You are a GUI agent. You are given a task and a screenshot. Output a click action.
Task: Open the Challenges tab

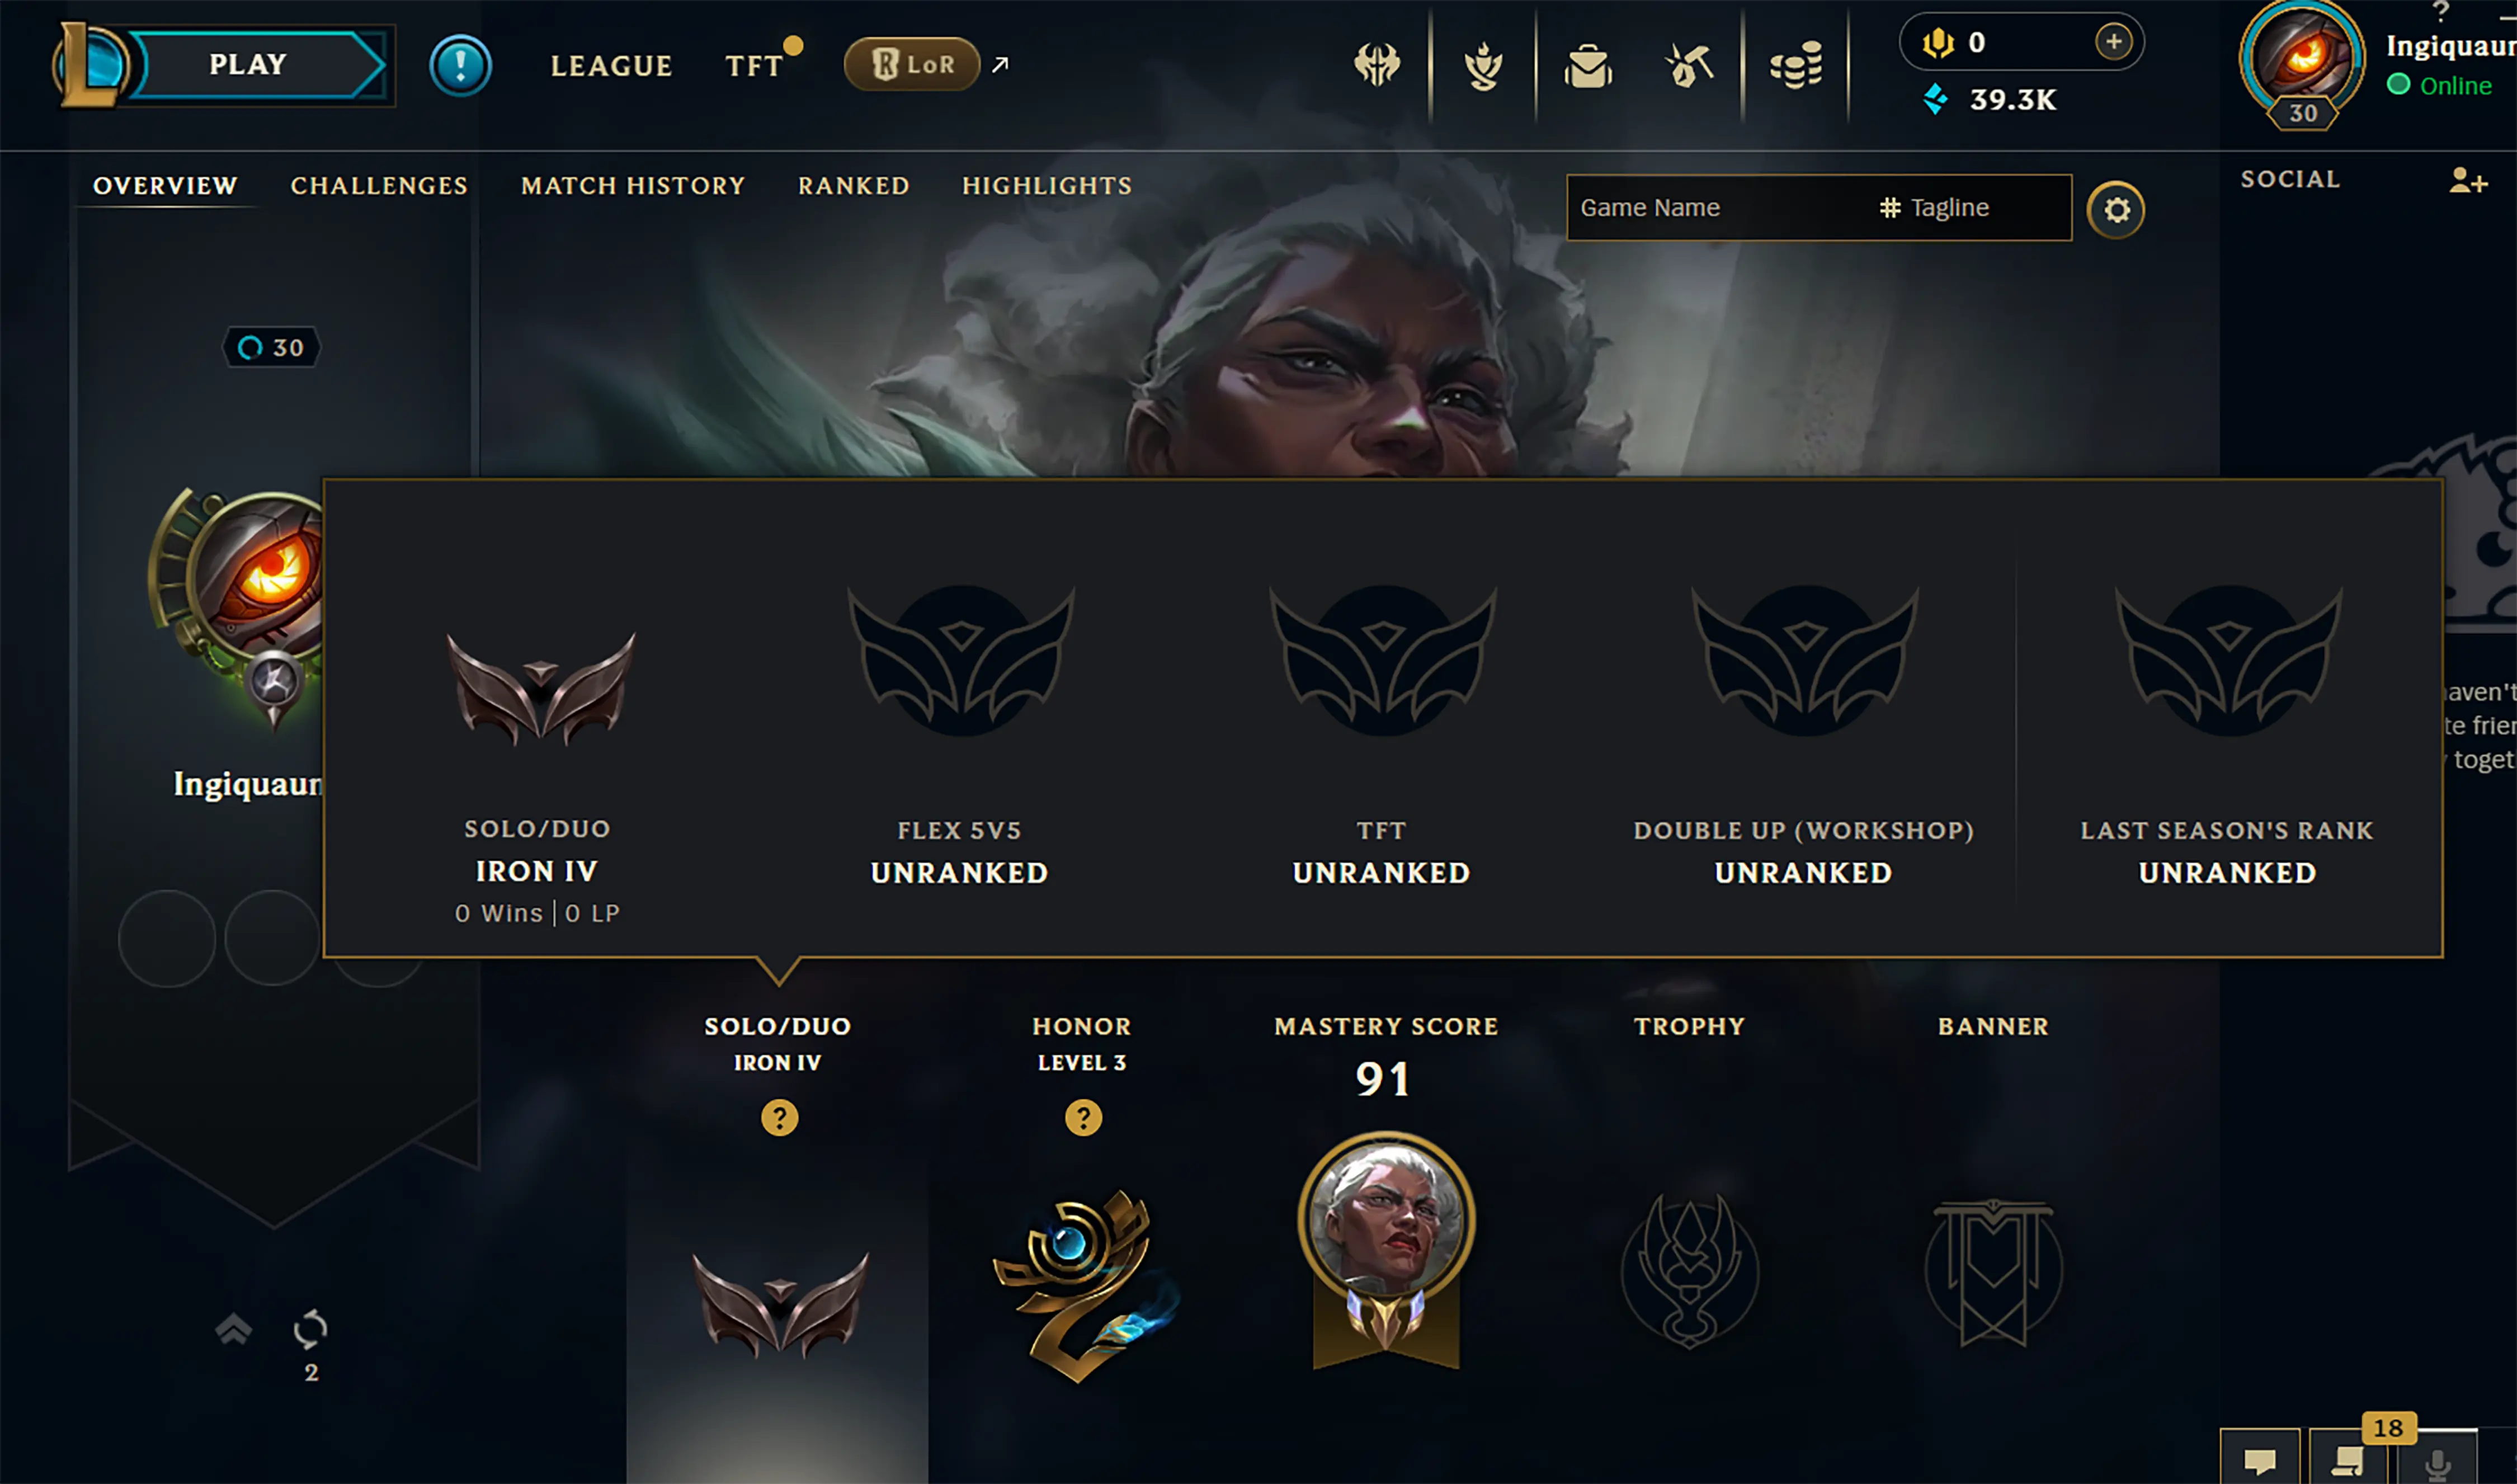(379, 185)
